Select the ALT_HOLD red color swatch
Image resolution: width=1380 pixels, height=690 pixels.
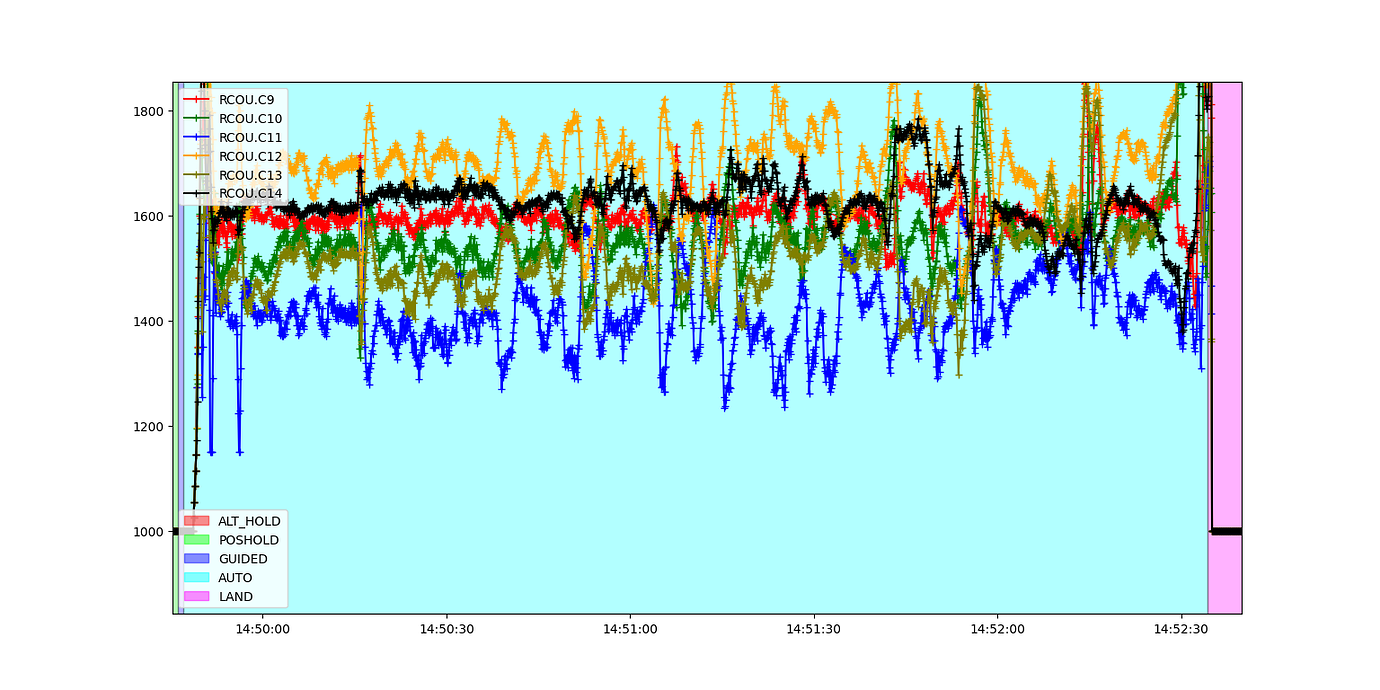click(197, 521)
